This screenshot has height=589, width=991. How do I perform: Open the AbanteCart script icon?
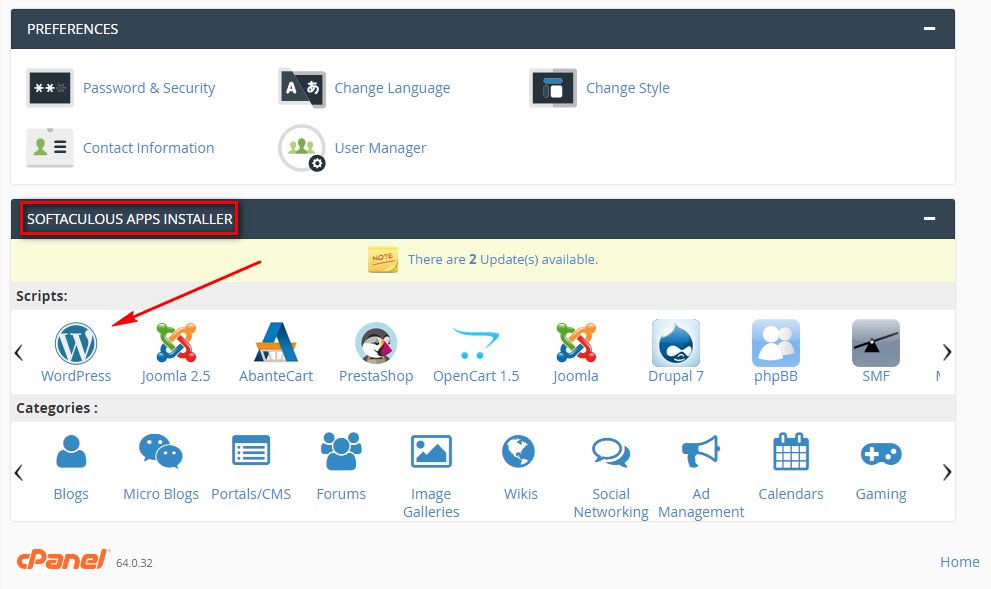(x=276, y=342)
